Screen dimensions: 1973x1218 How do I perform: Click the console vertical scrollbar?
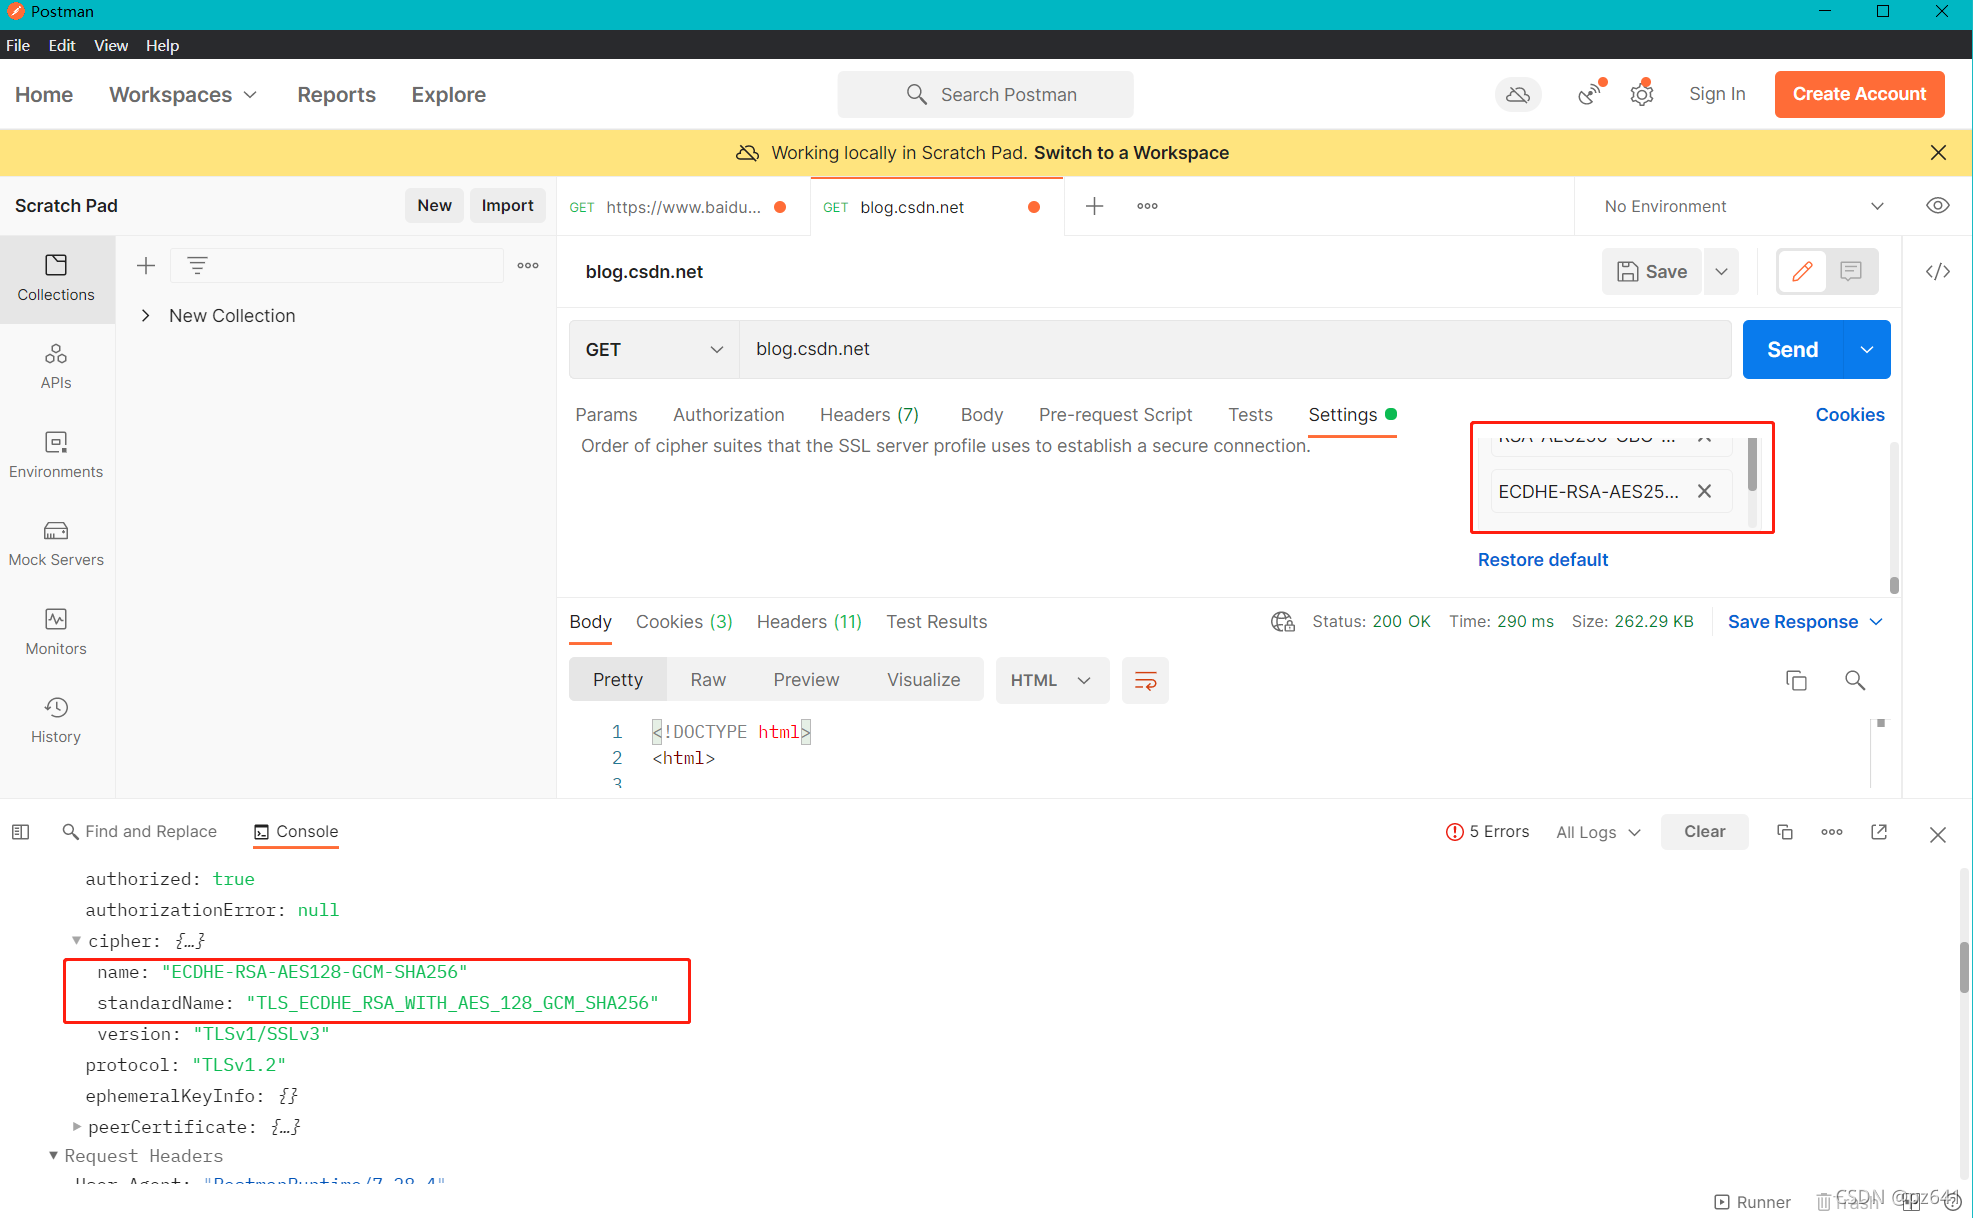(x=1963, y=967)
